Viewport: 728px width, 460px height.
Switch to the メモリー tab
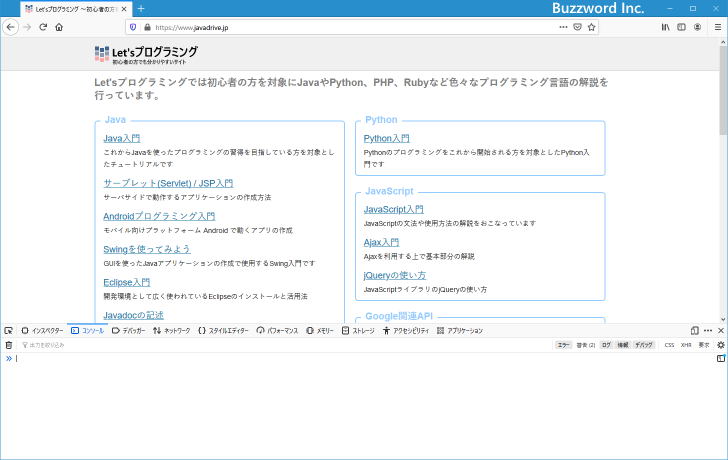click(320, 330)
